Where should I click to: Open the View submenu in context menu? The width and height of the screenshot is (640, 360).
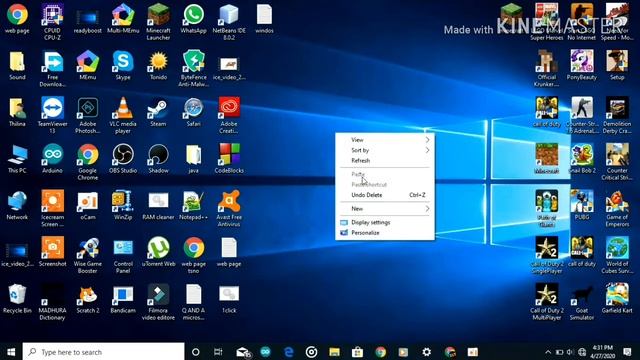385,140
